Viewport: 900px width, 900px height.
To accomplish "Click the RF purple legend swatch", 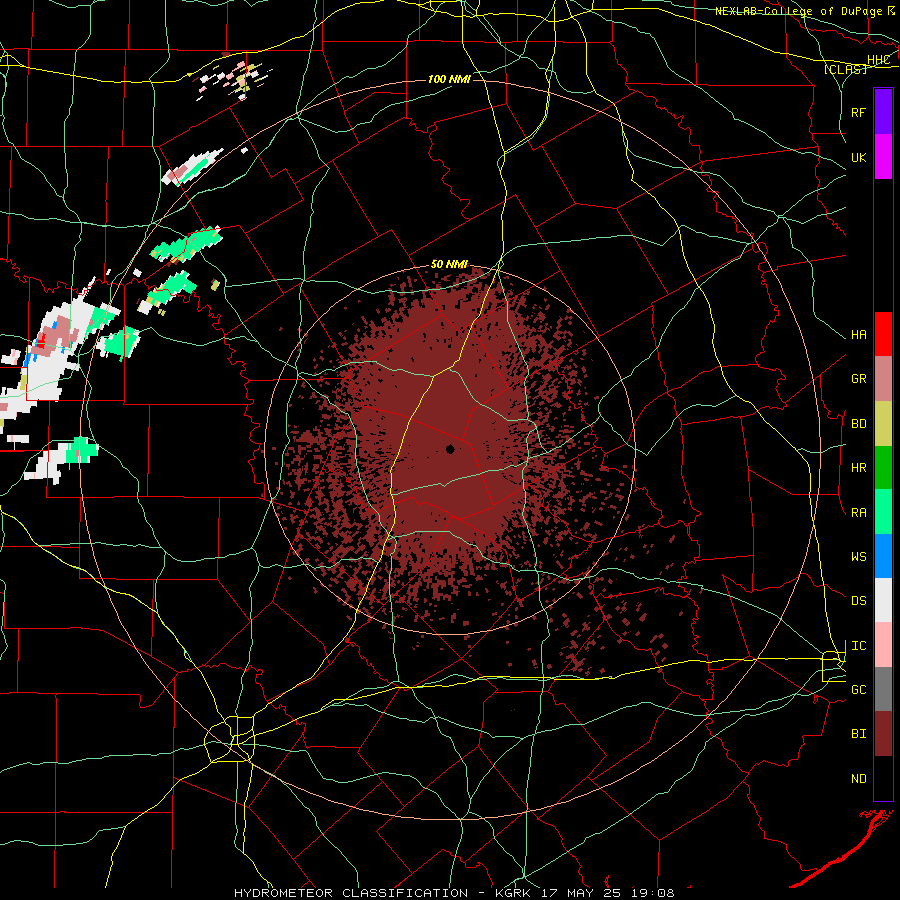I will pos(883,112).
